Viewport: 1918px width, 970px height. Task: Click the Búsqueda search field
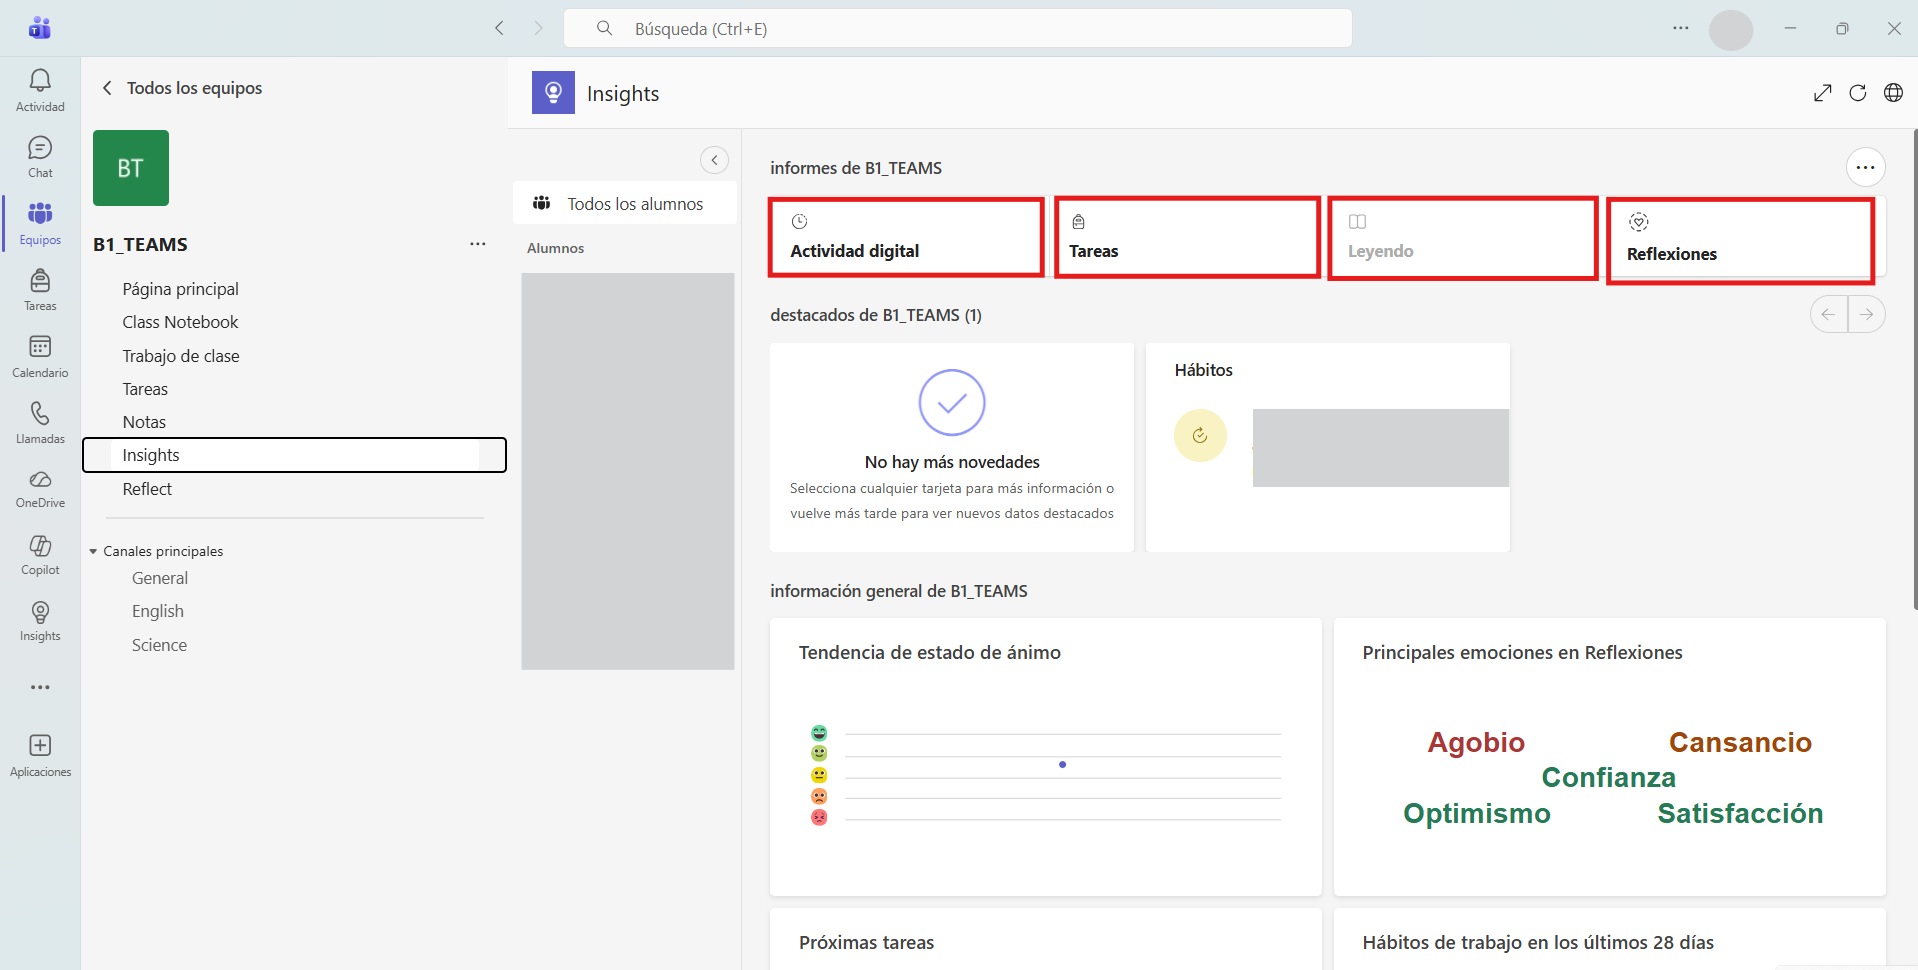pyautogui.click(x=958, y=28)
